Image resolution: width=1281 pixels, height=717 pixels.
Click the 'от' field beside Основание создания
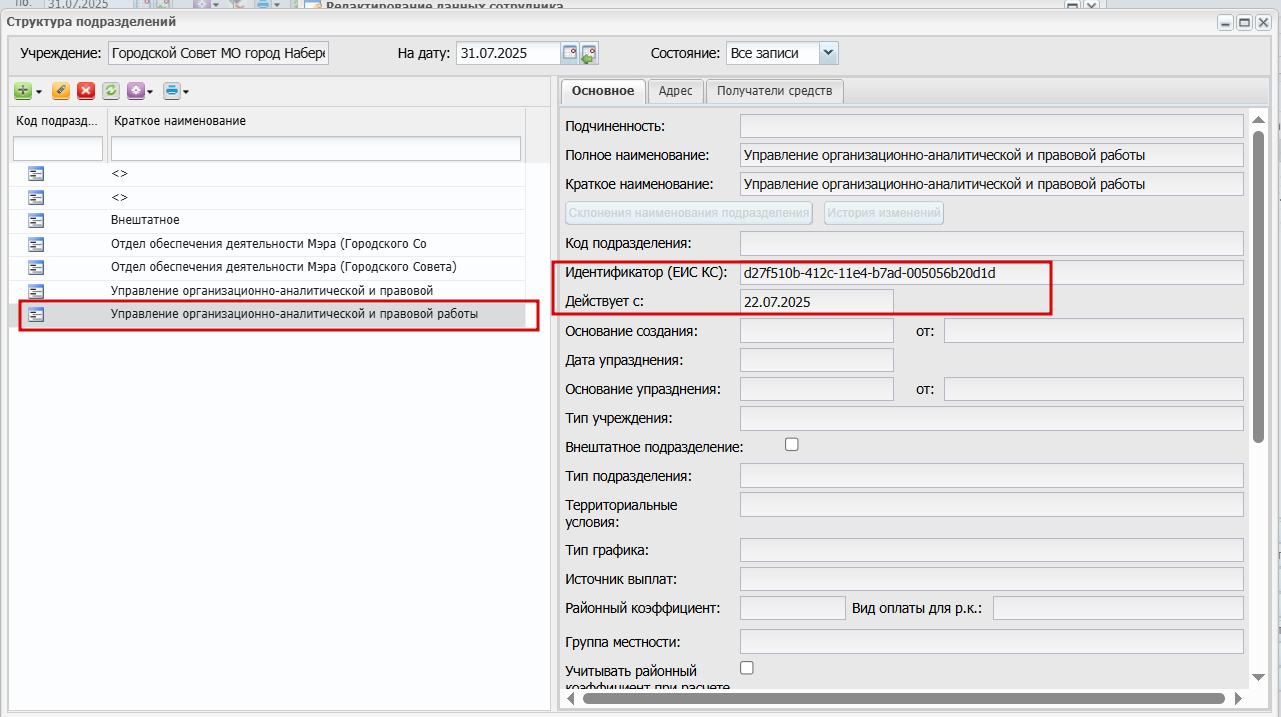(1094, 331)
